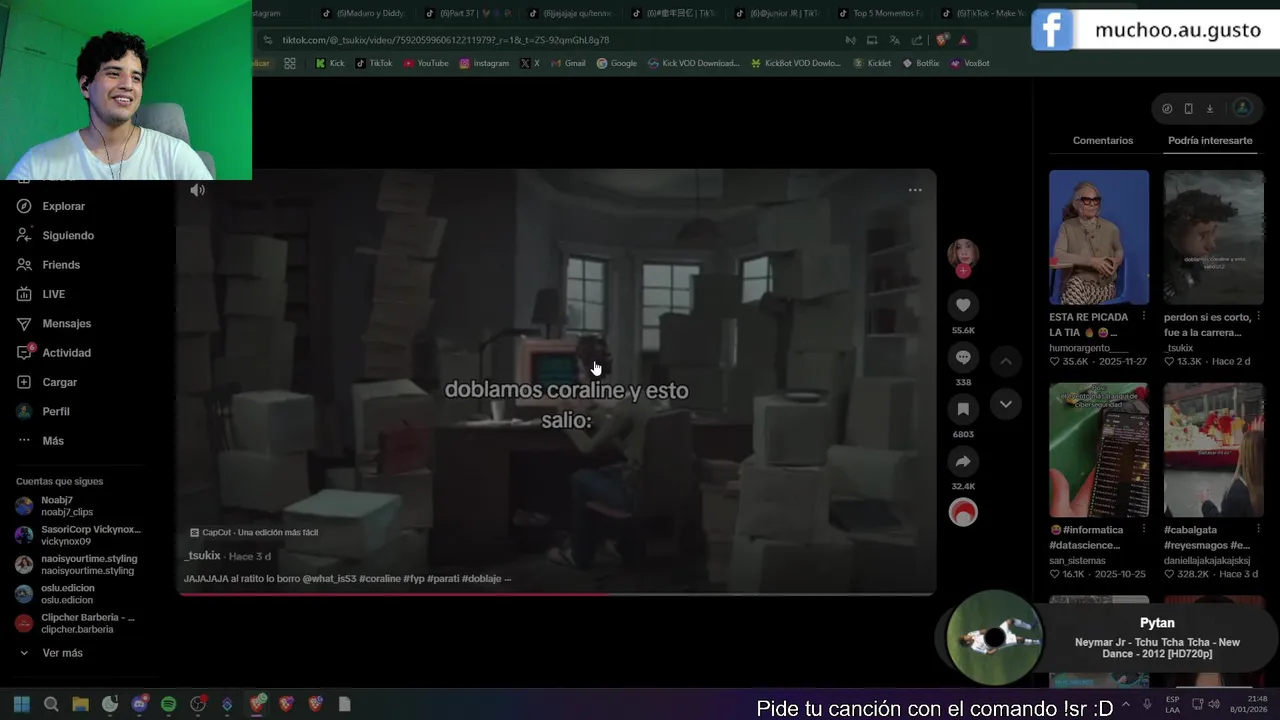
Task: Open options for ESTA RE PICADA video
Action: pos(1143,317)
